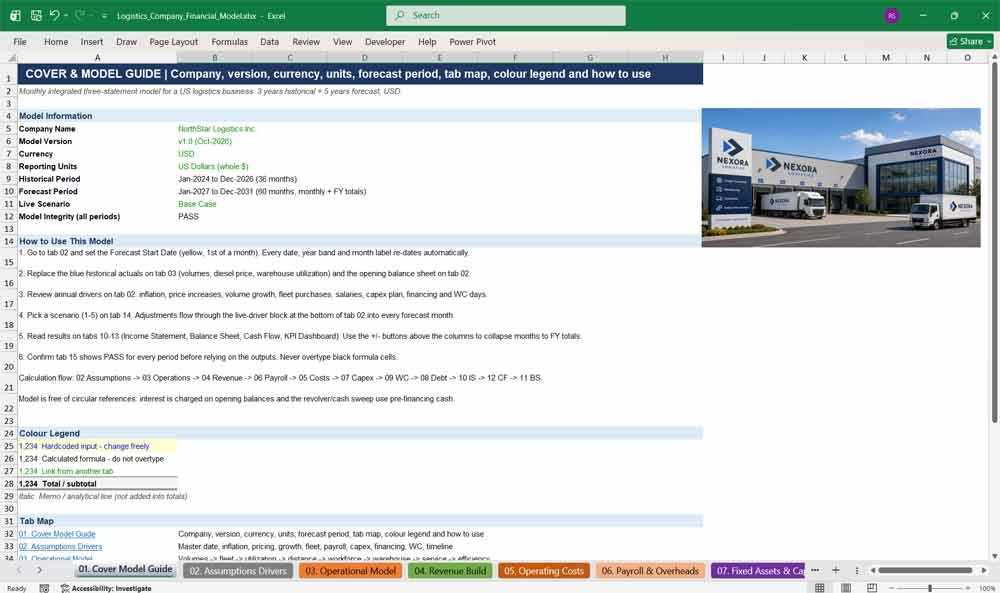Switch to Page Layout view icon
1000x593 pixels.
[846, 587]
